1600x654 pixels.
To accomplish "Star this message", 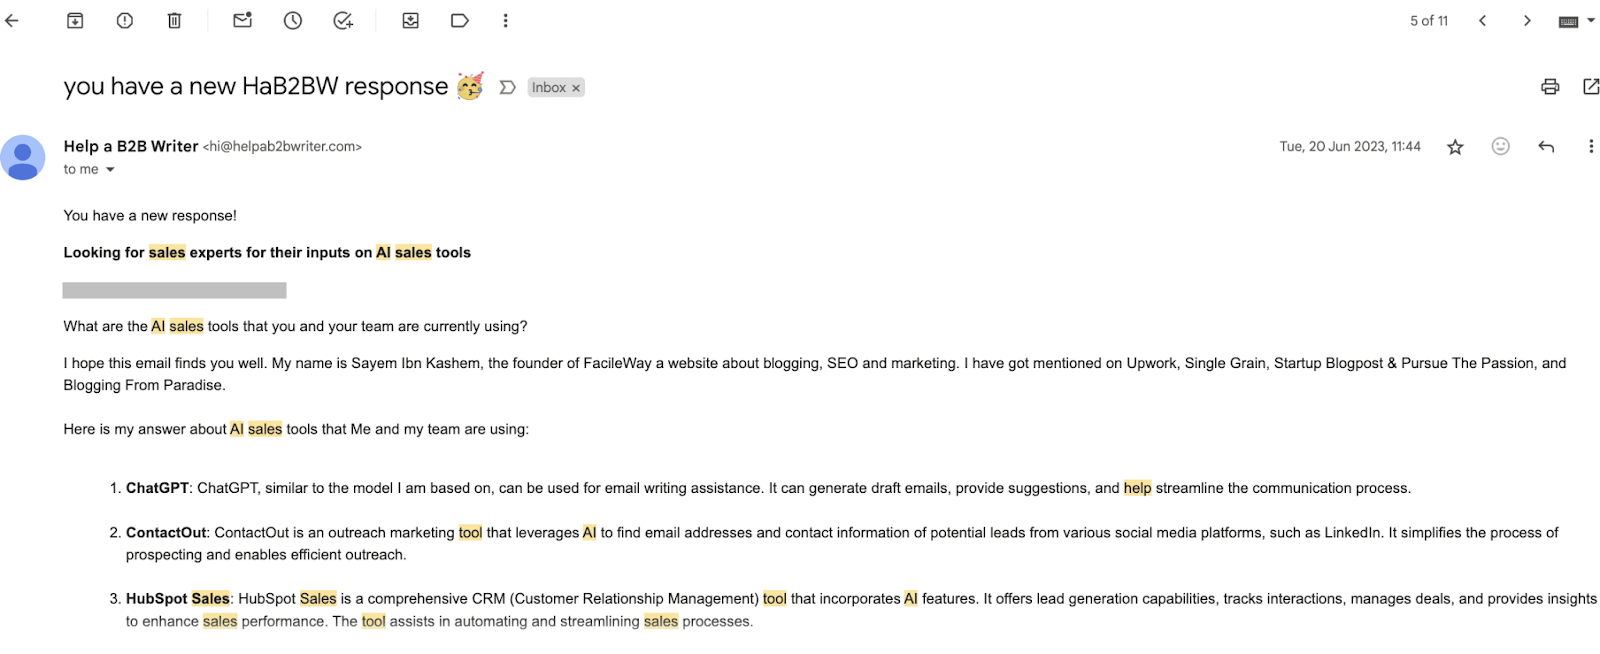I will tap(1454, 146).
